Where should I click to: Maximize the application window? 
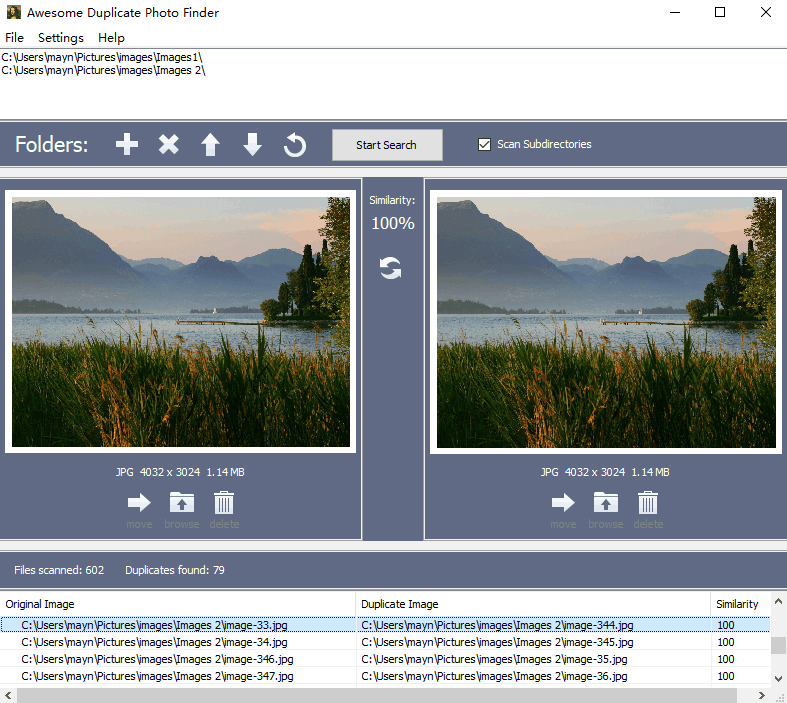tap(720, 12)
